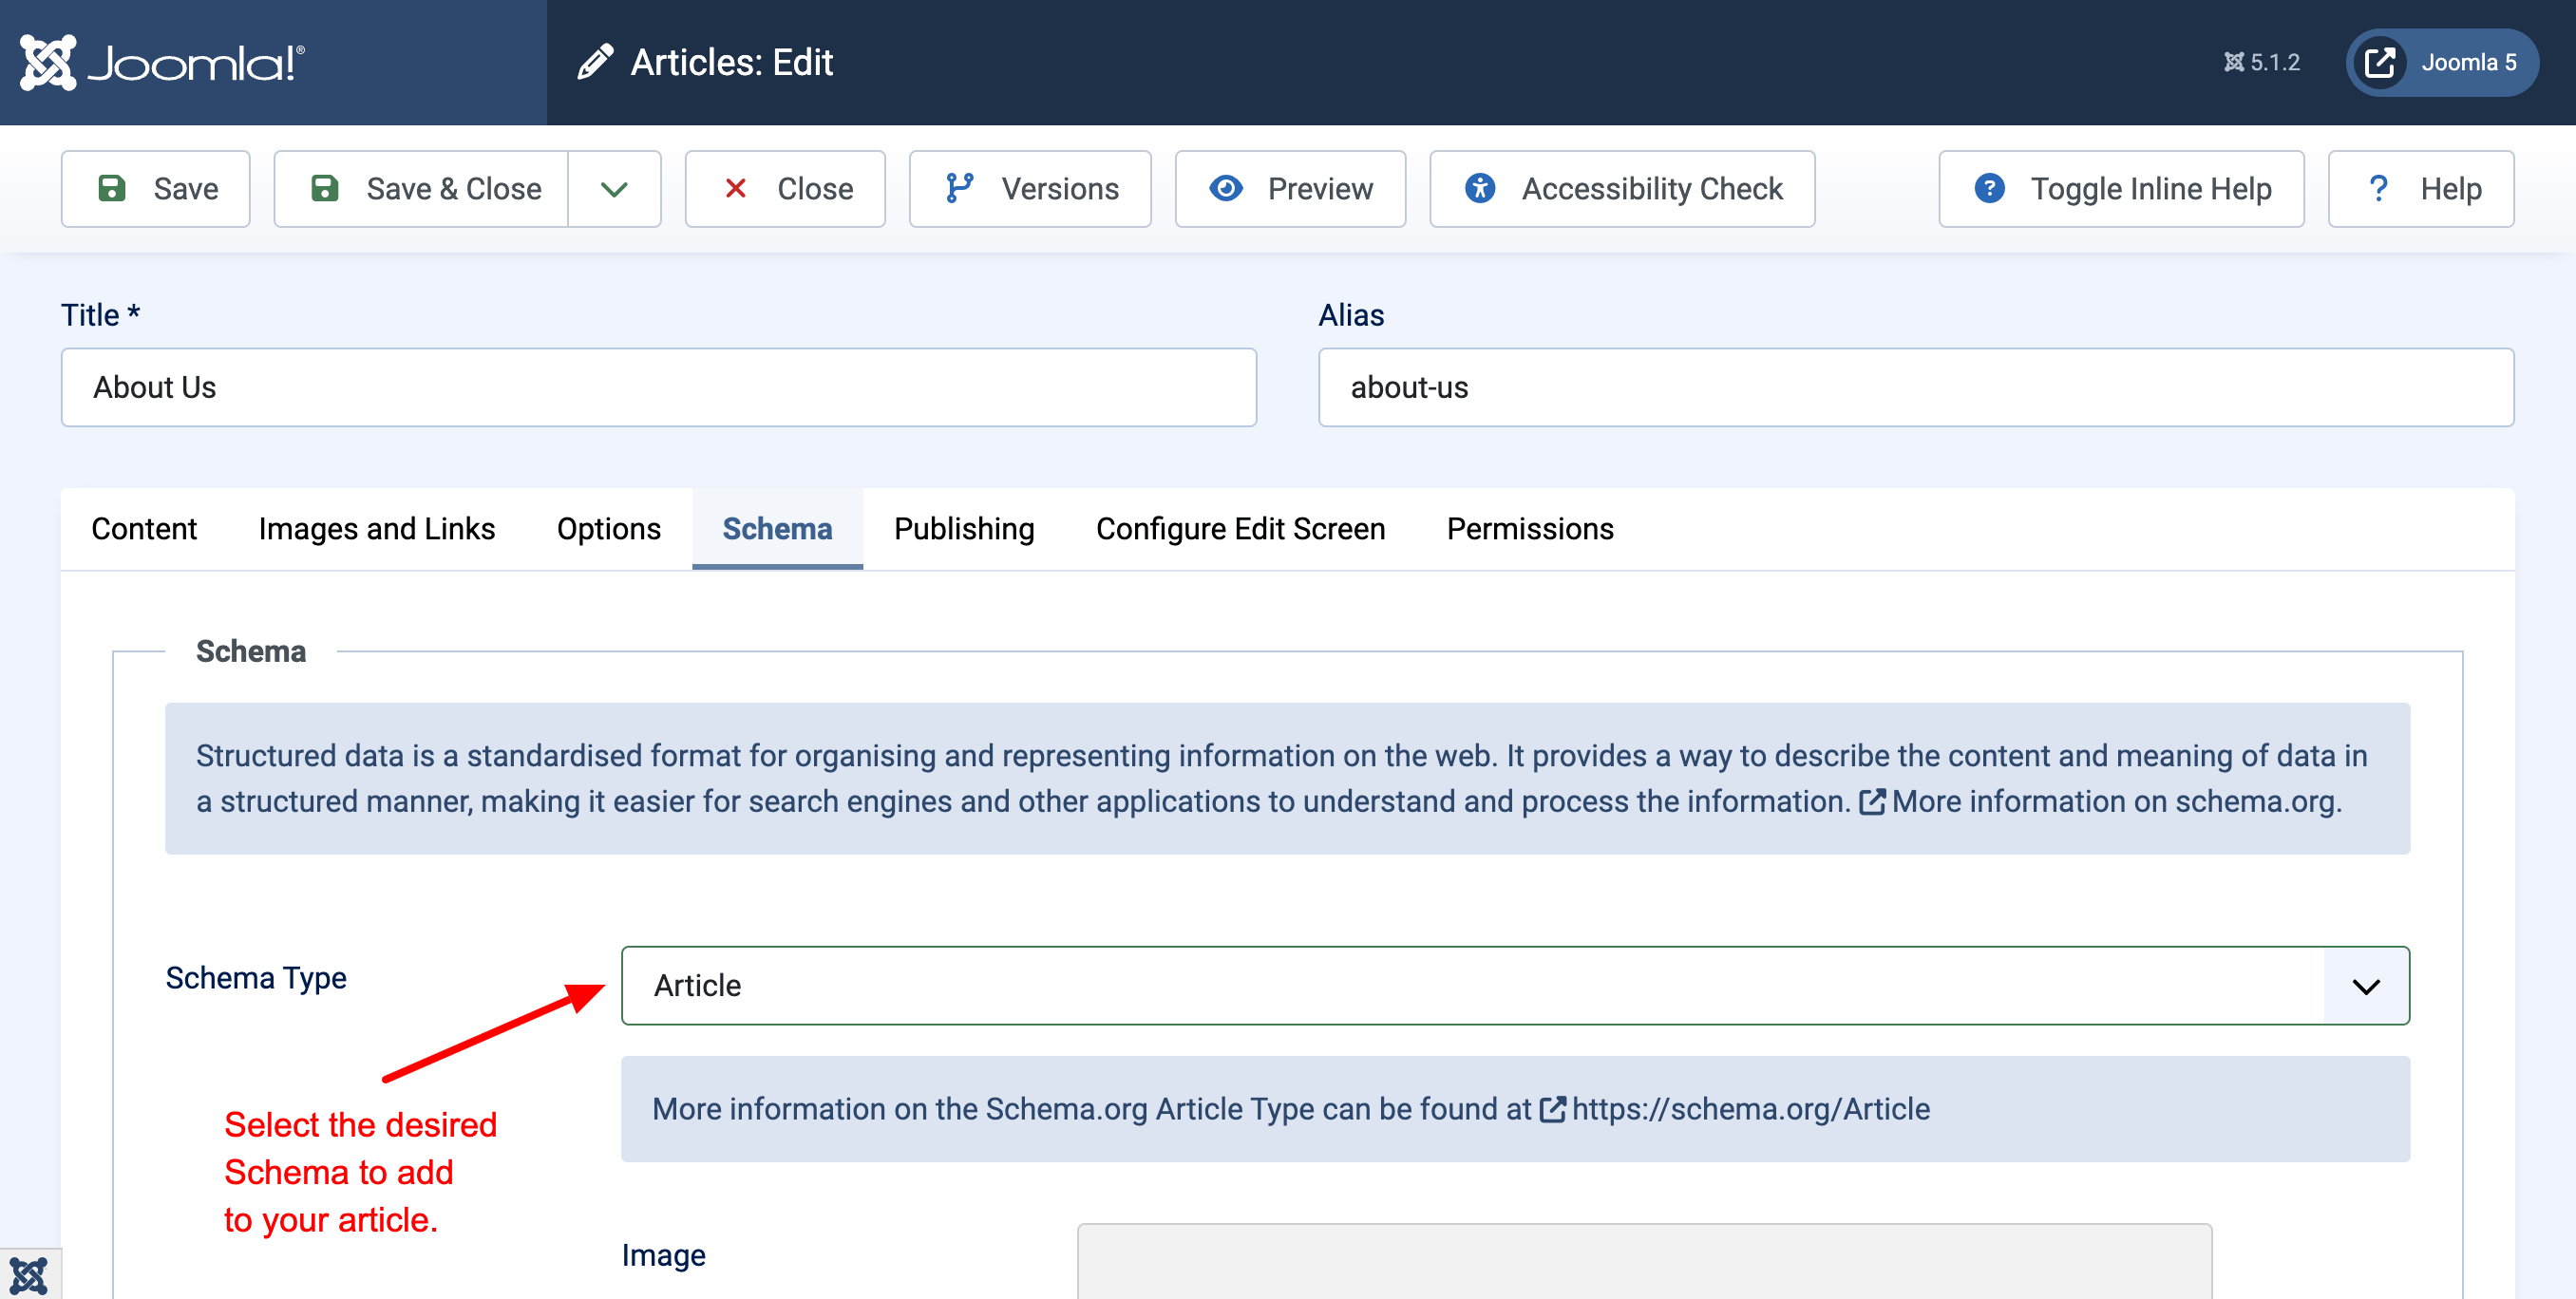2576x1299 pixels.
Task: Open the Schema Type dropdown chevron
Action: pyautogui.click(x=2365, y=986)
